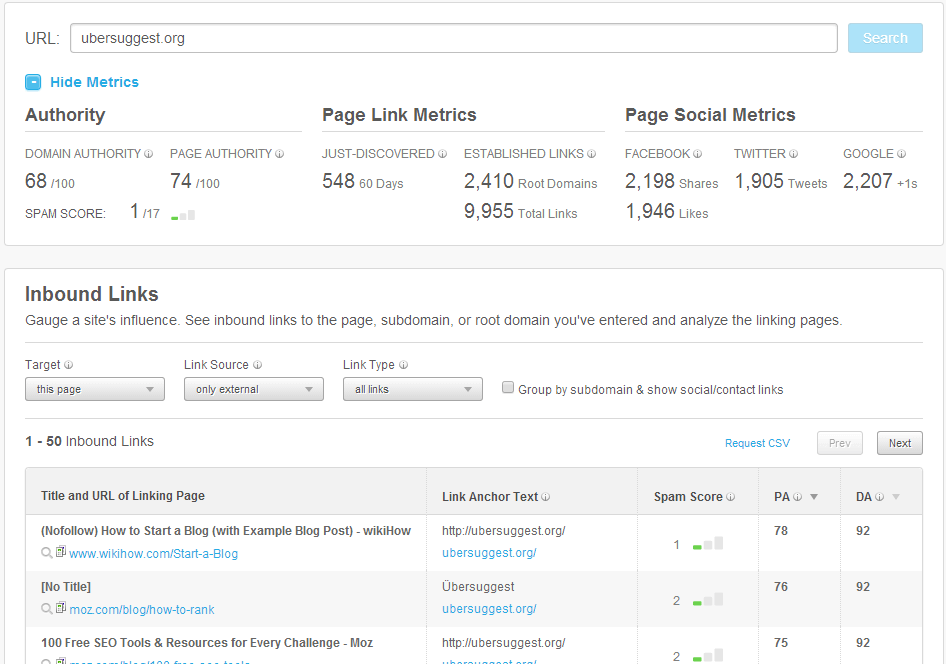Click info icon beside Established Links
Screen dimensions: 946x664
592,154
